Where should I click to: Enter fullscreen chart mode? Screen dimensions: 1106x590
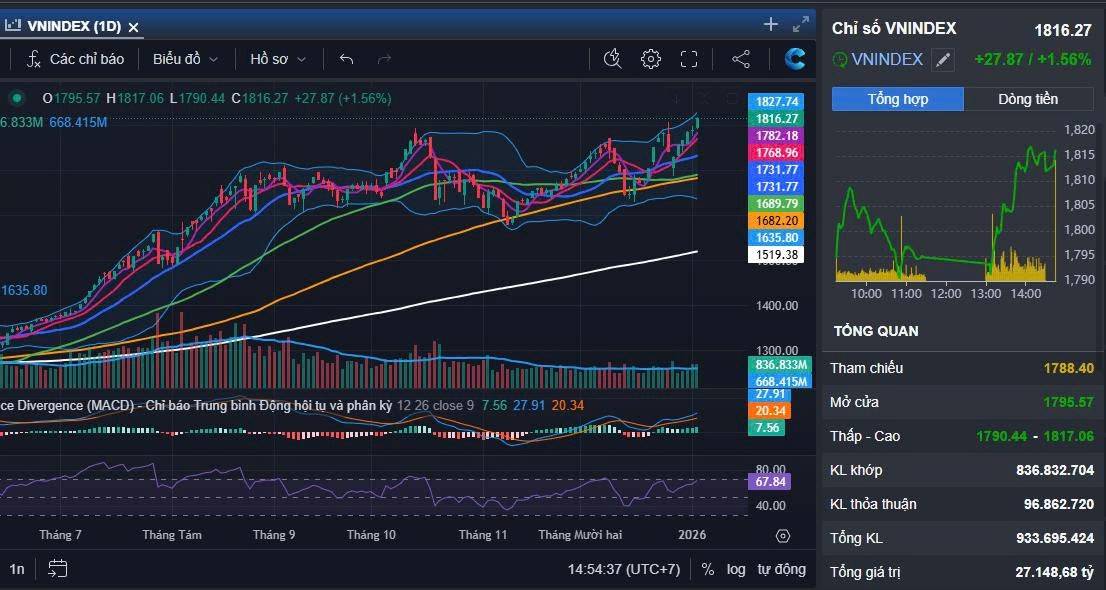pyautogui.click(x=689, y=59)
